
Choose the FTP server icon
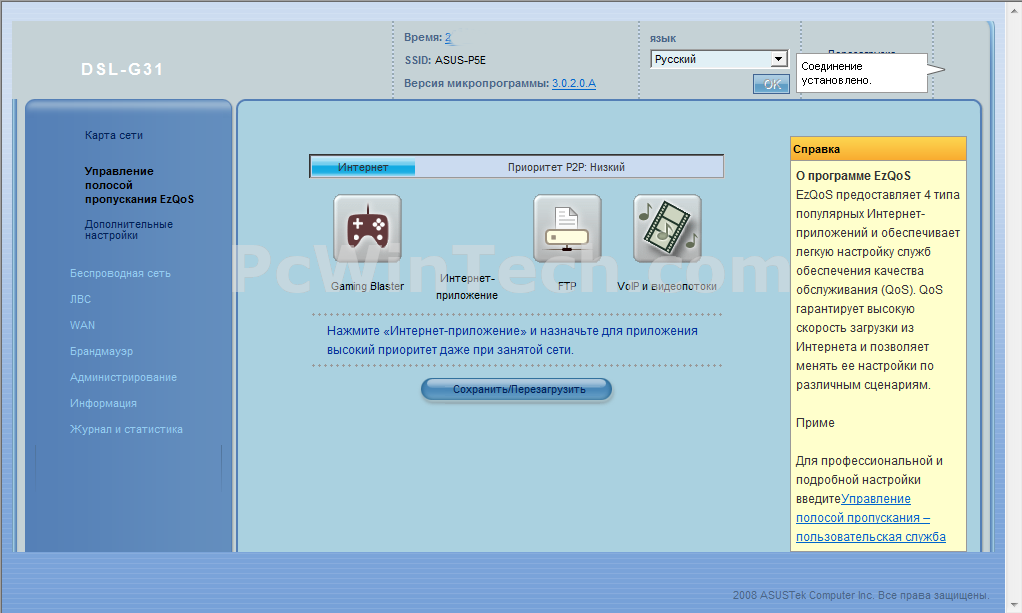click(567, 228)
